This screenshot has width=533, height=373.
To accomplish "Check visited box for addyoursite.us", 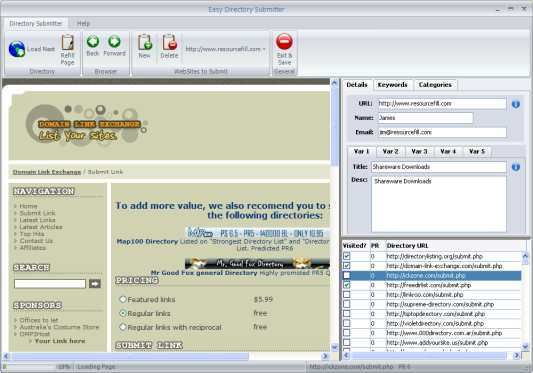I will (x=346, y=342).
